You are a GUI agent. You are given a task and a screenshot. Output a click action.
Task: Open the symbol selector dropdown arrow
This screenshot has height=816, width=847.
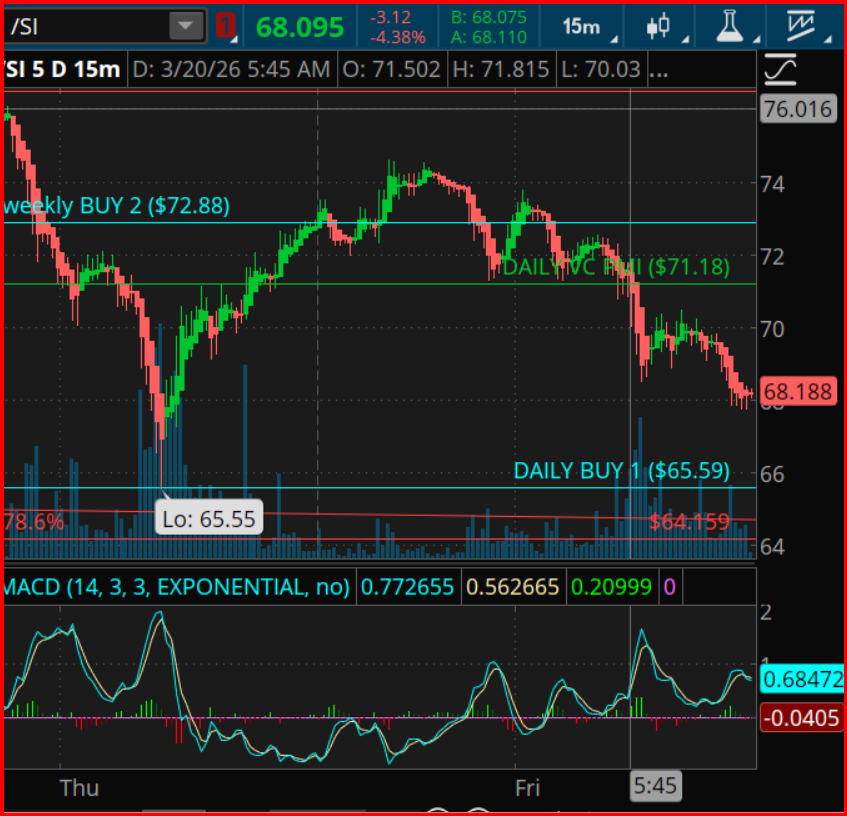[x=186, y=26]
